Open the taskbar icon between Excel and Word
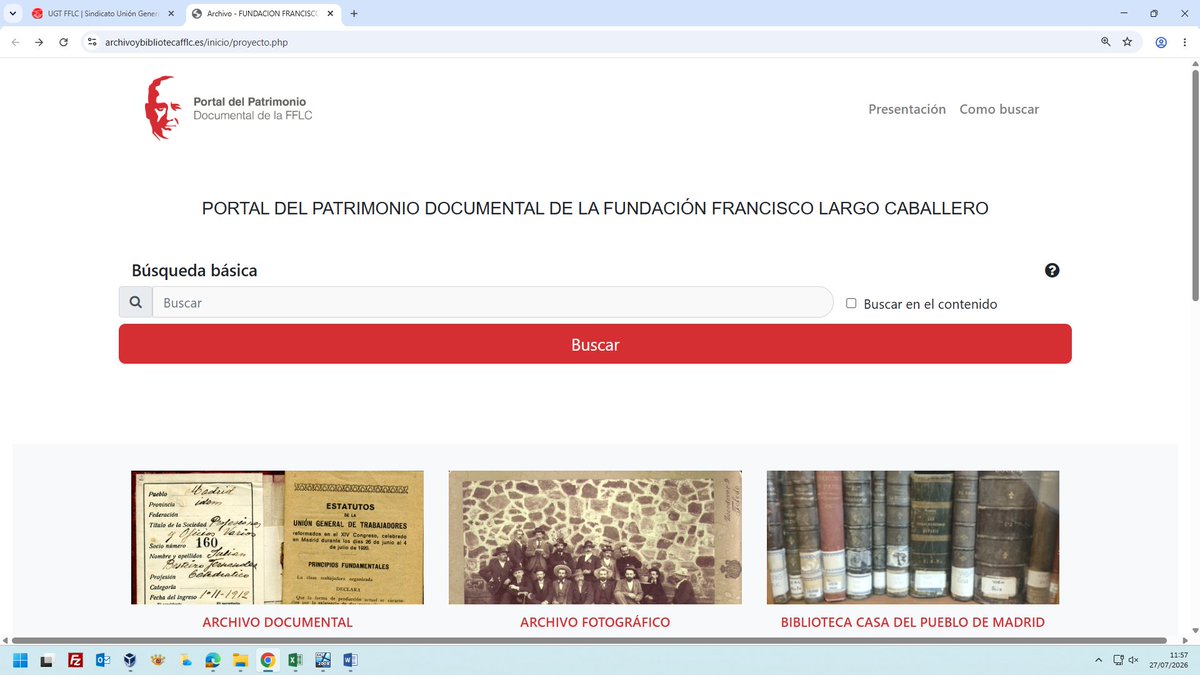1200x675 pixels. 322,660
